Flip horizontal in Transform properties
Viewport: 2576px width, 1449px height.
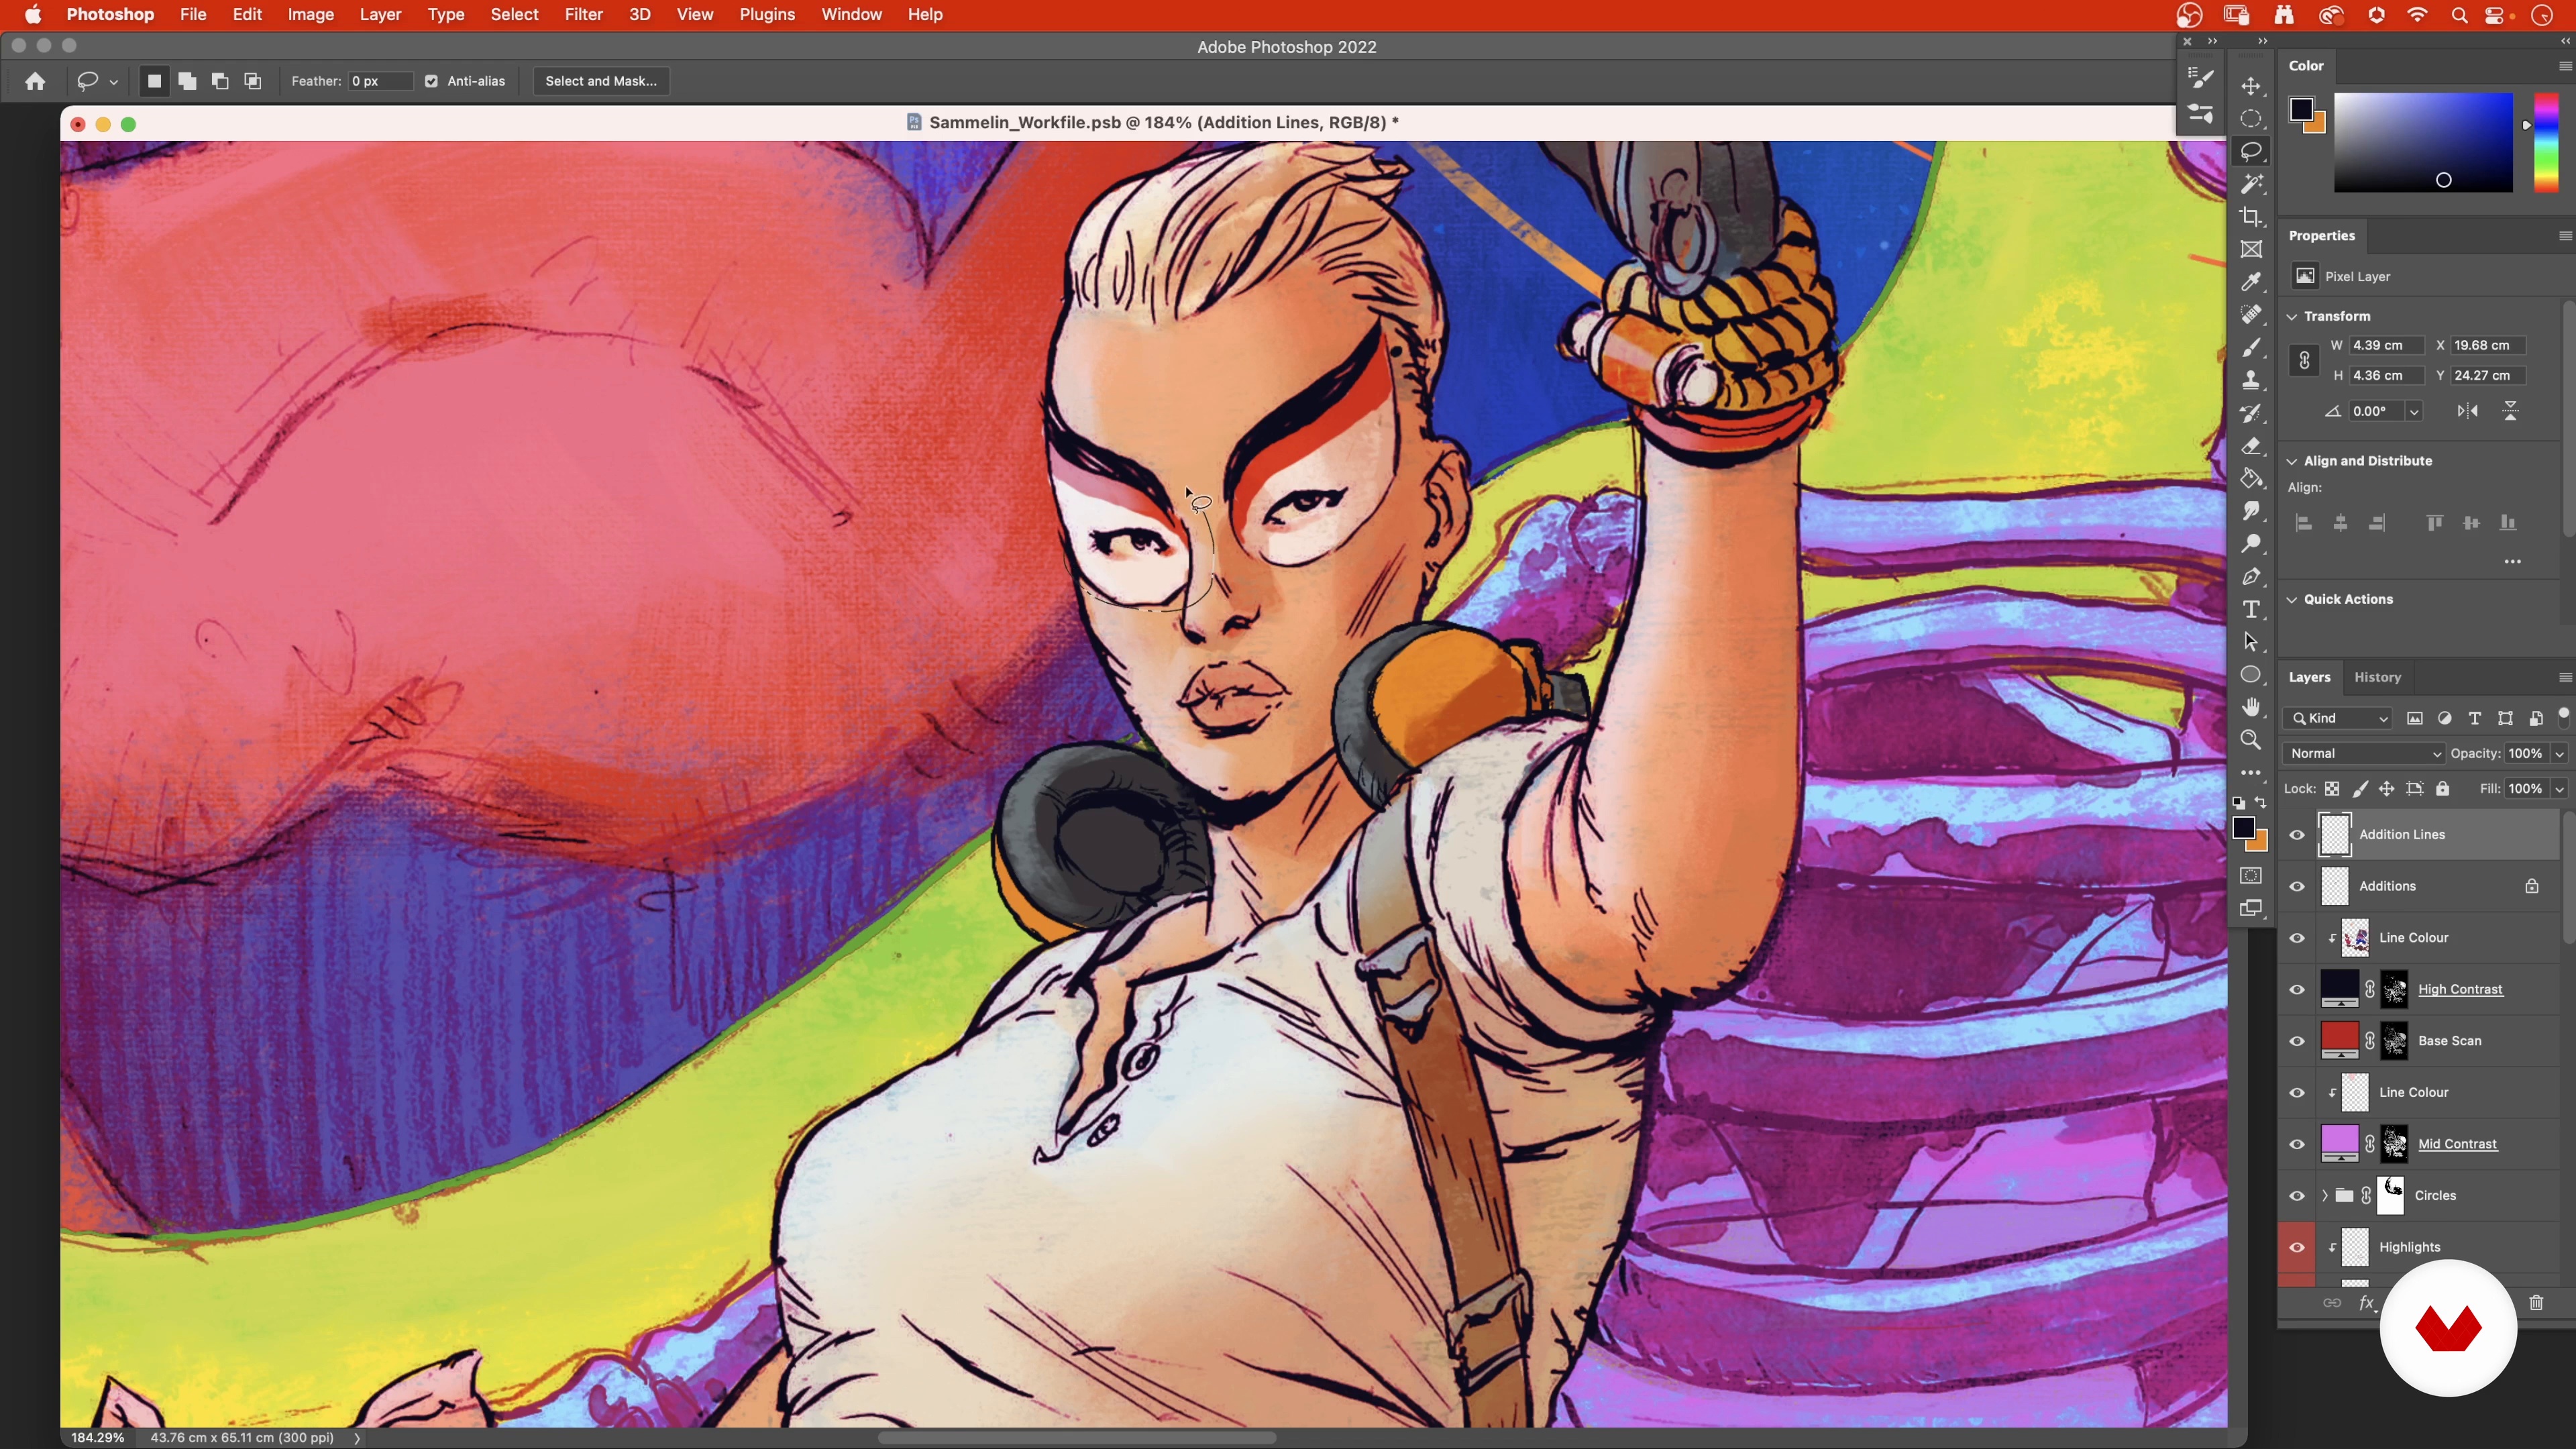pyautogui.click(x=2468, y=411)
